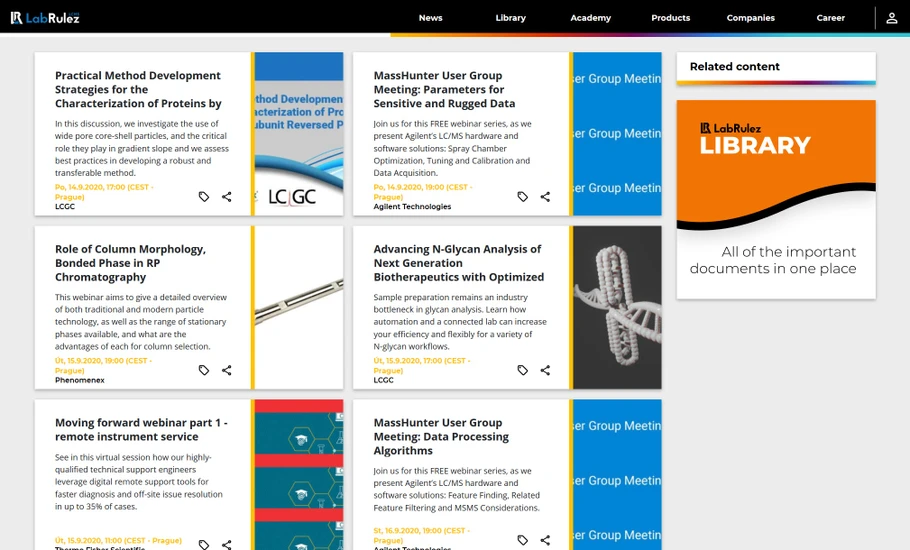Image resolution: width=910 pixels, height=550 pixels.
Task: Click the Related content heading
Action: [x=734, y=67]
